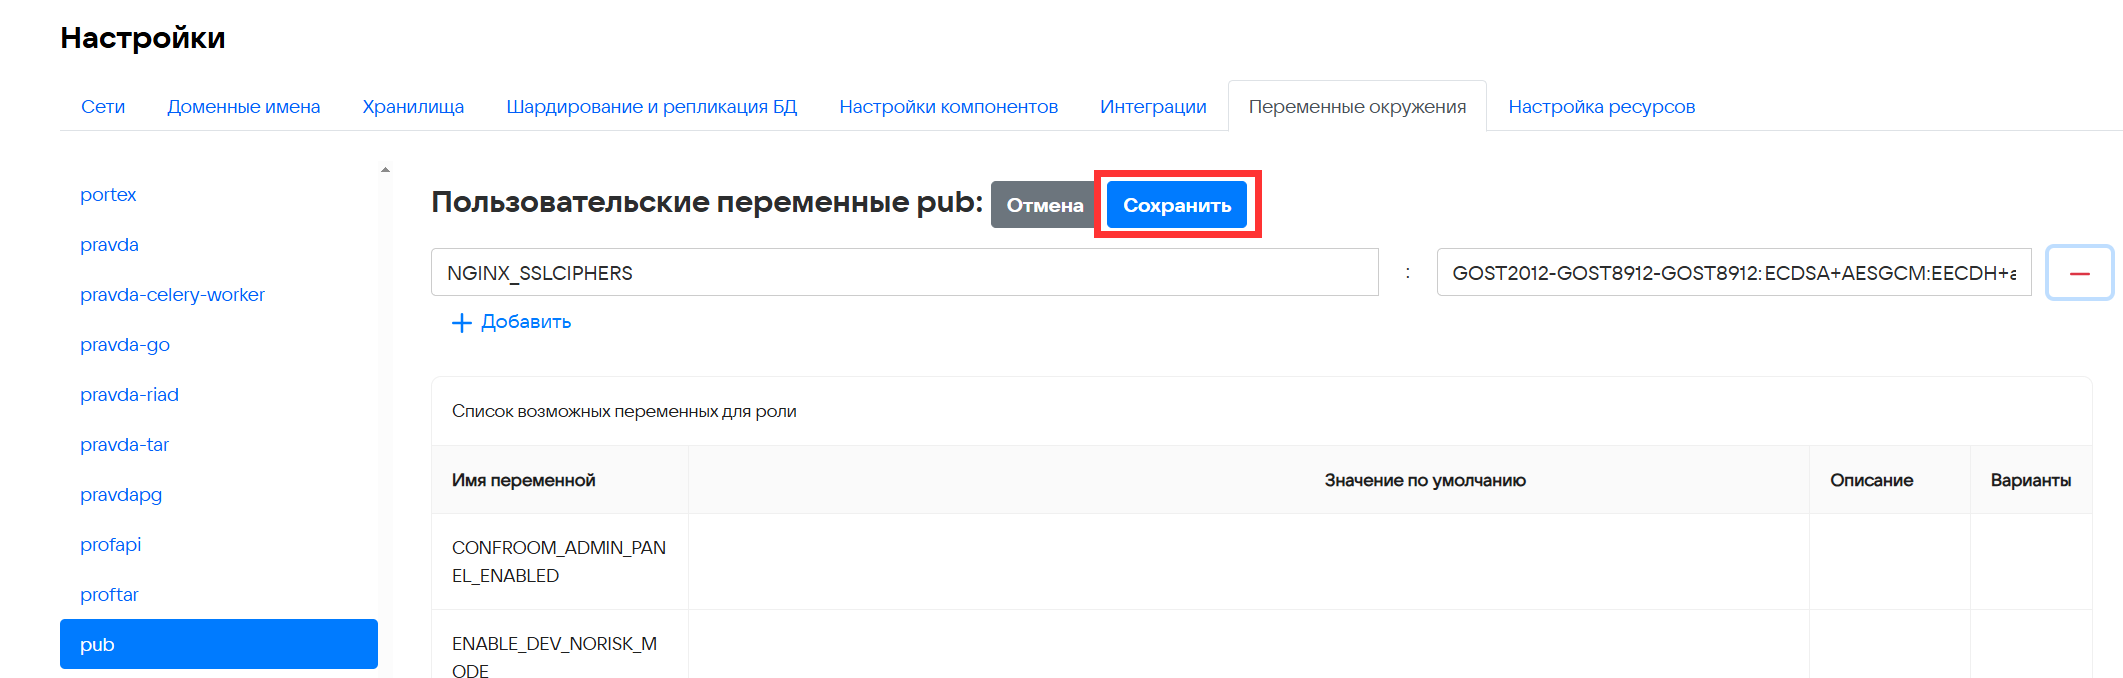Image resolution: width=2123 pixels, height=678 pixels.
Task: Select profapi in the sidebar
Action: click(110, 545)
